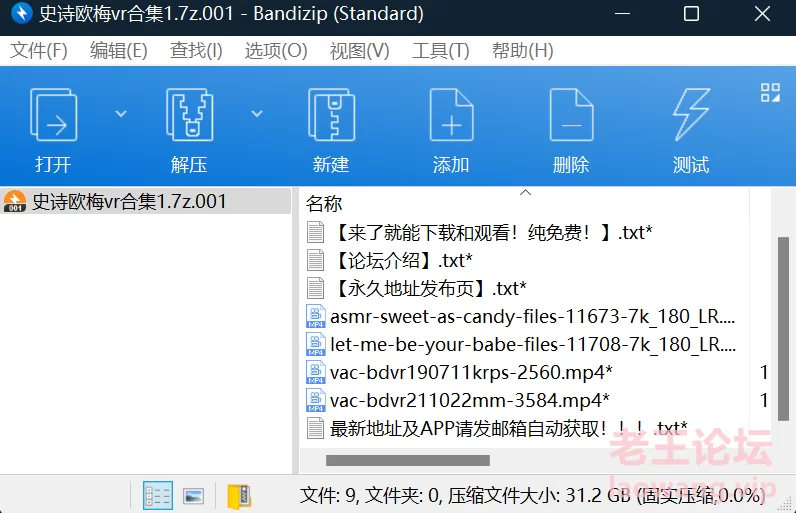
Task: Click the 删除 (Delete) toolbar icon
Action: point(571,115)
